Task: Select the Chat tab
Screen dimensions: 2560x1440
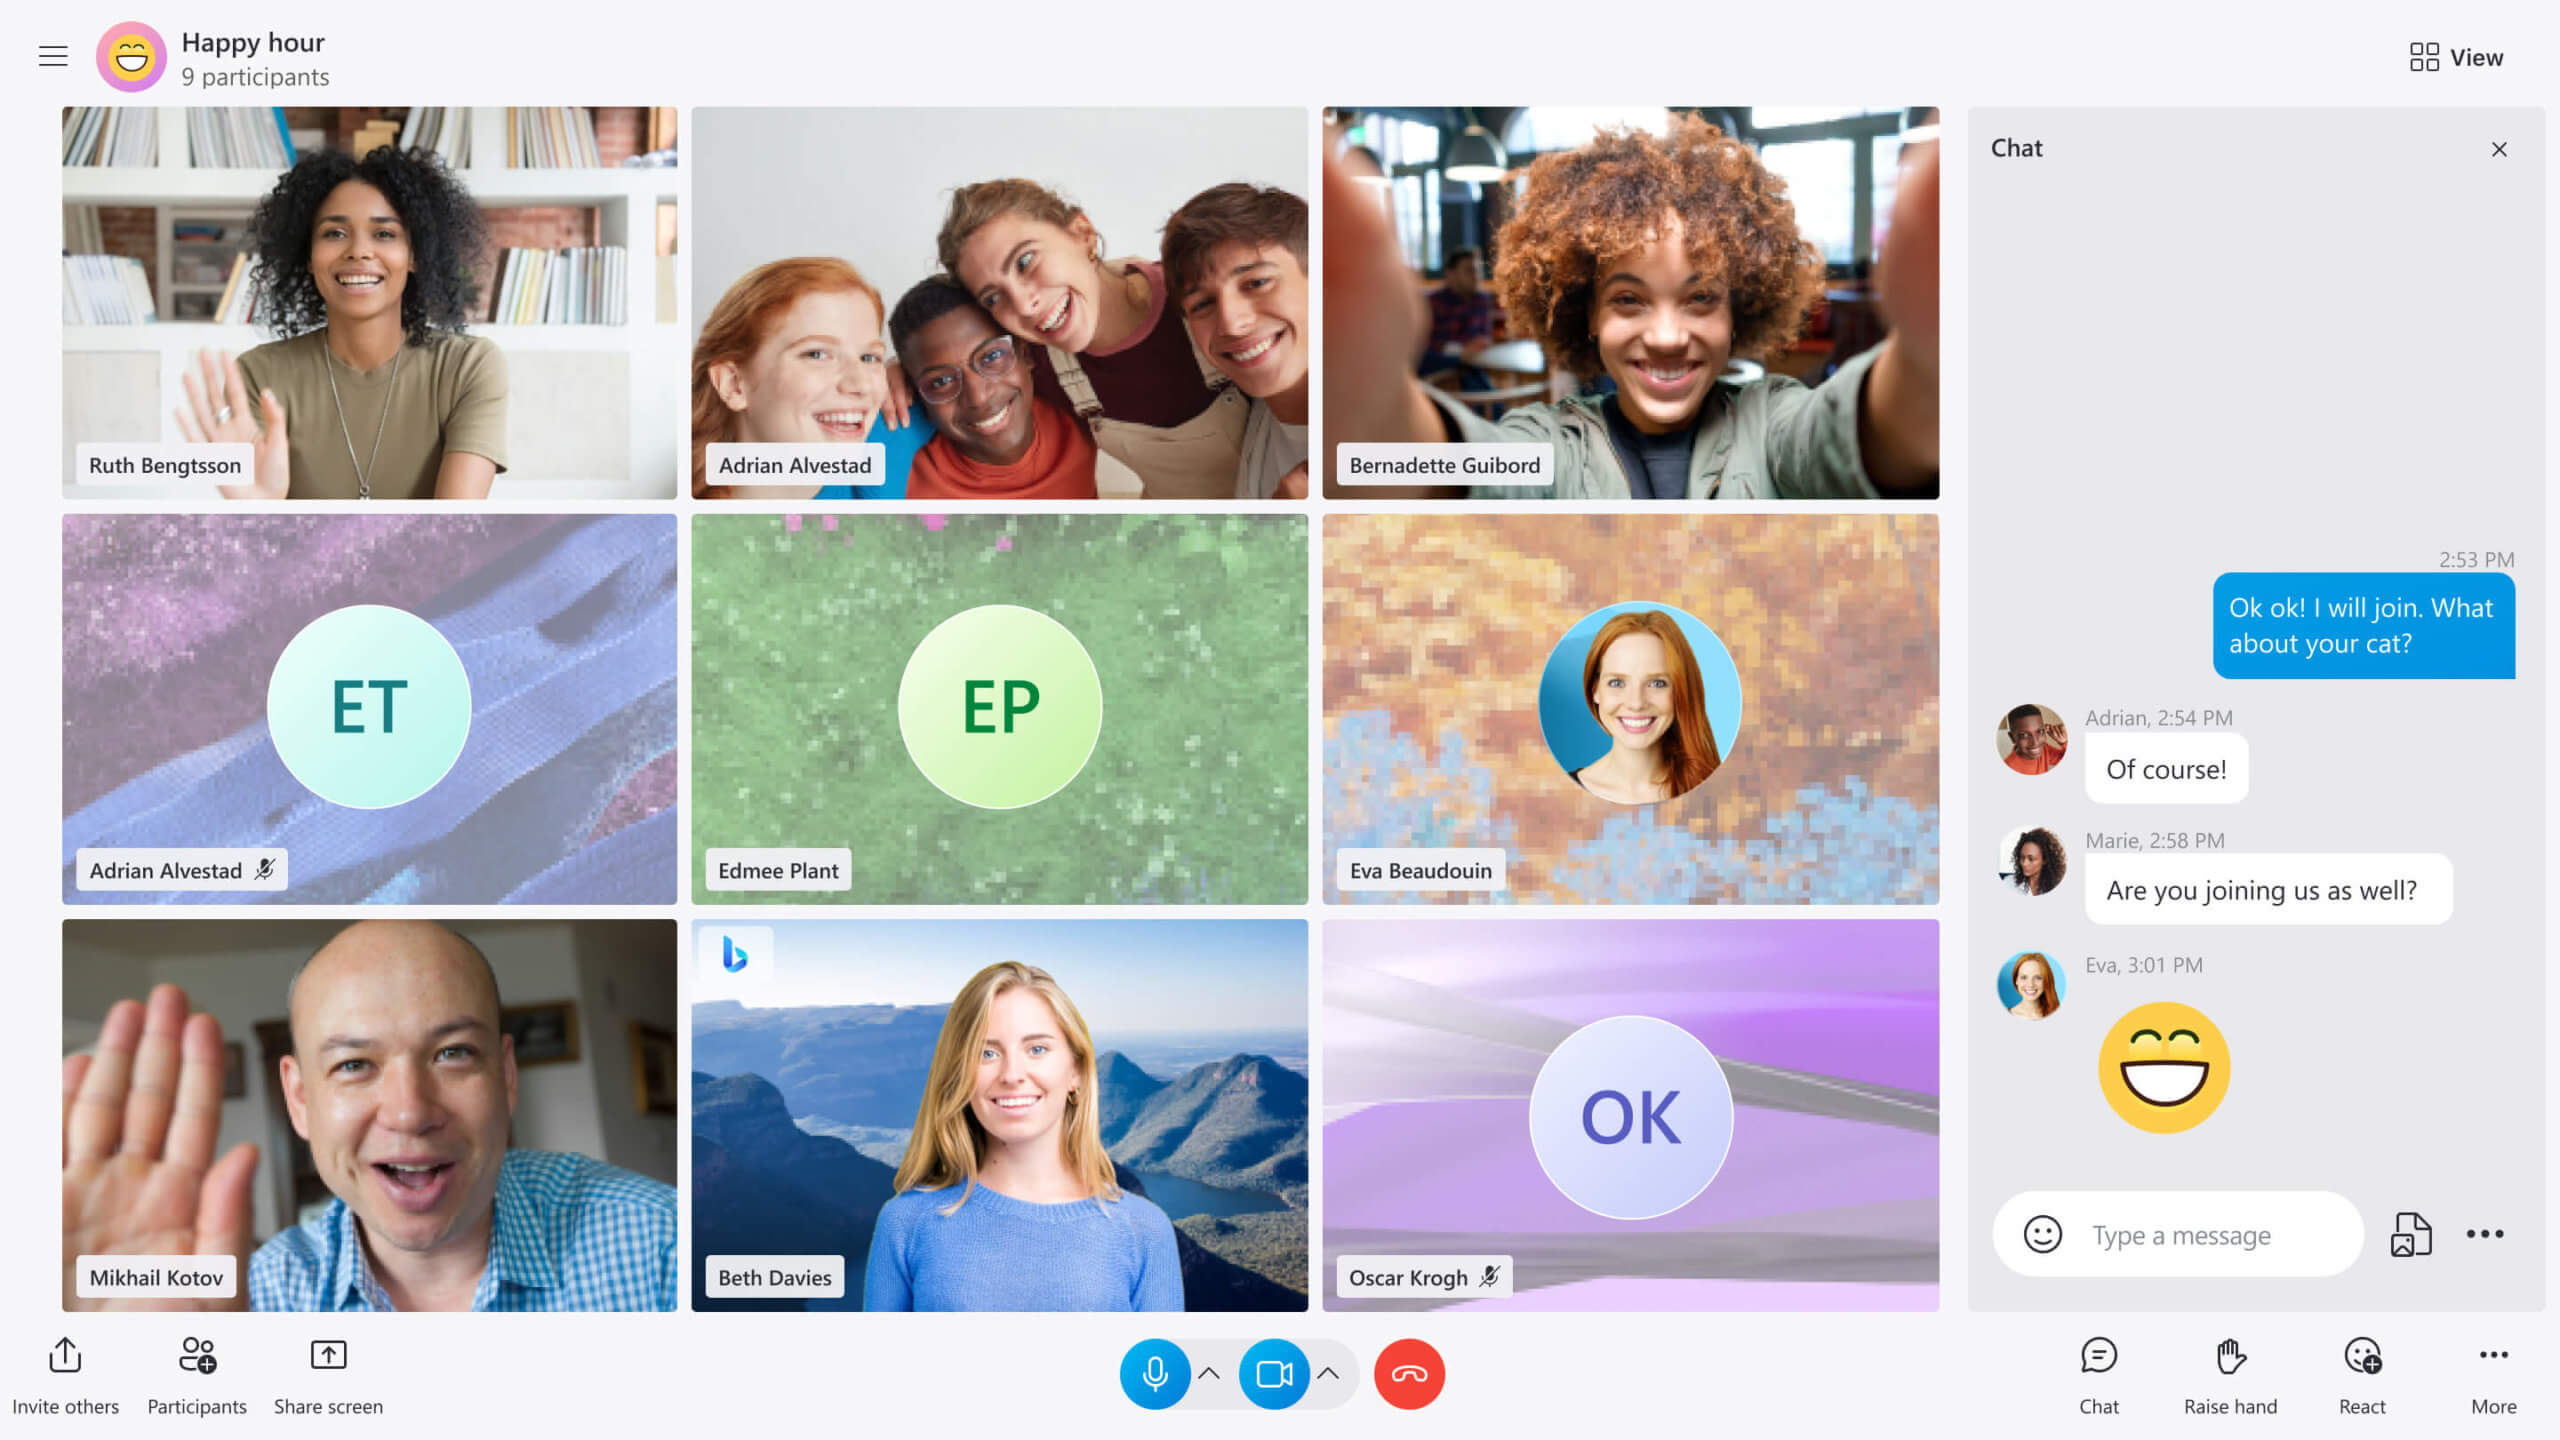Action: [2098, 1373]
